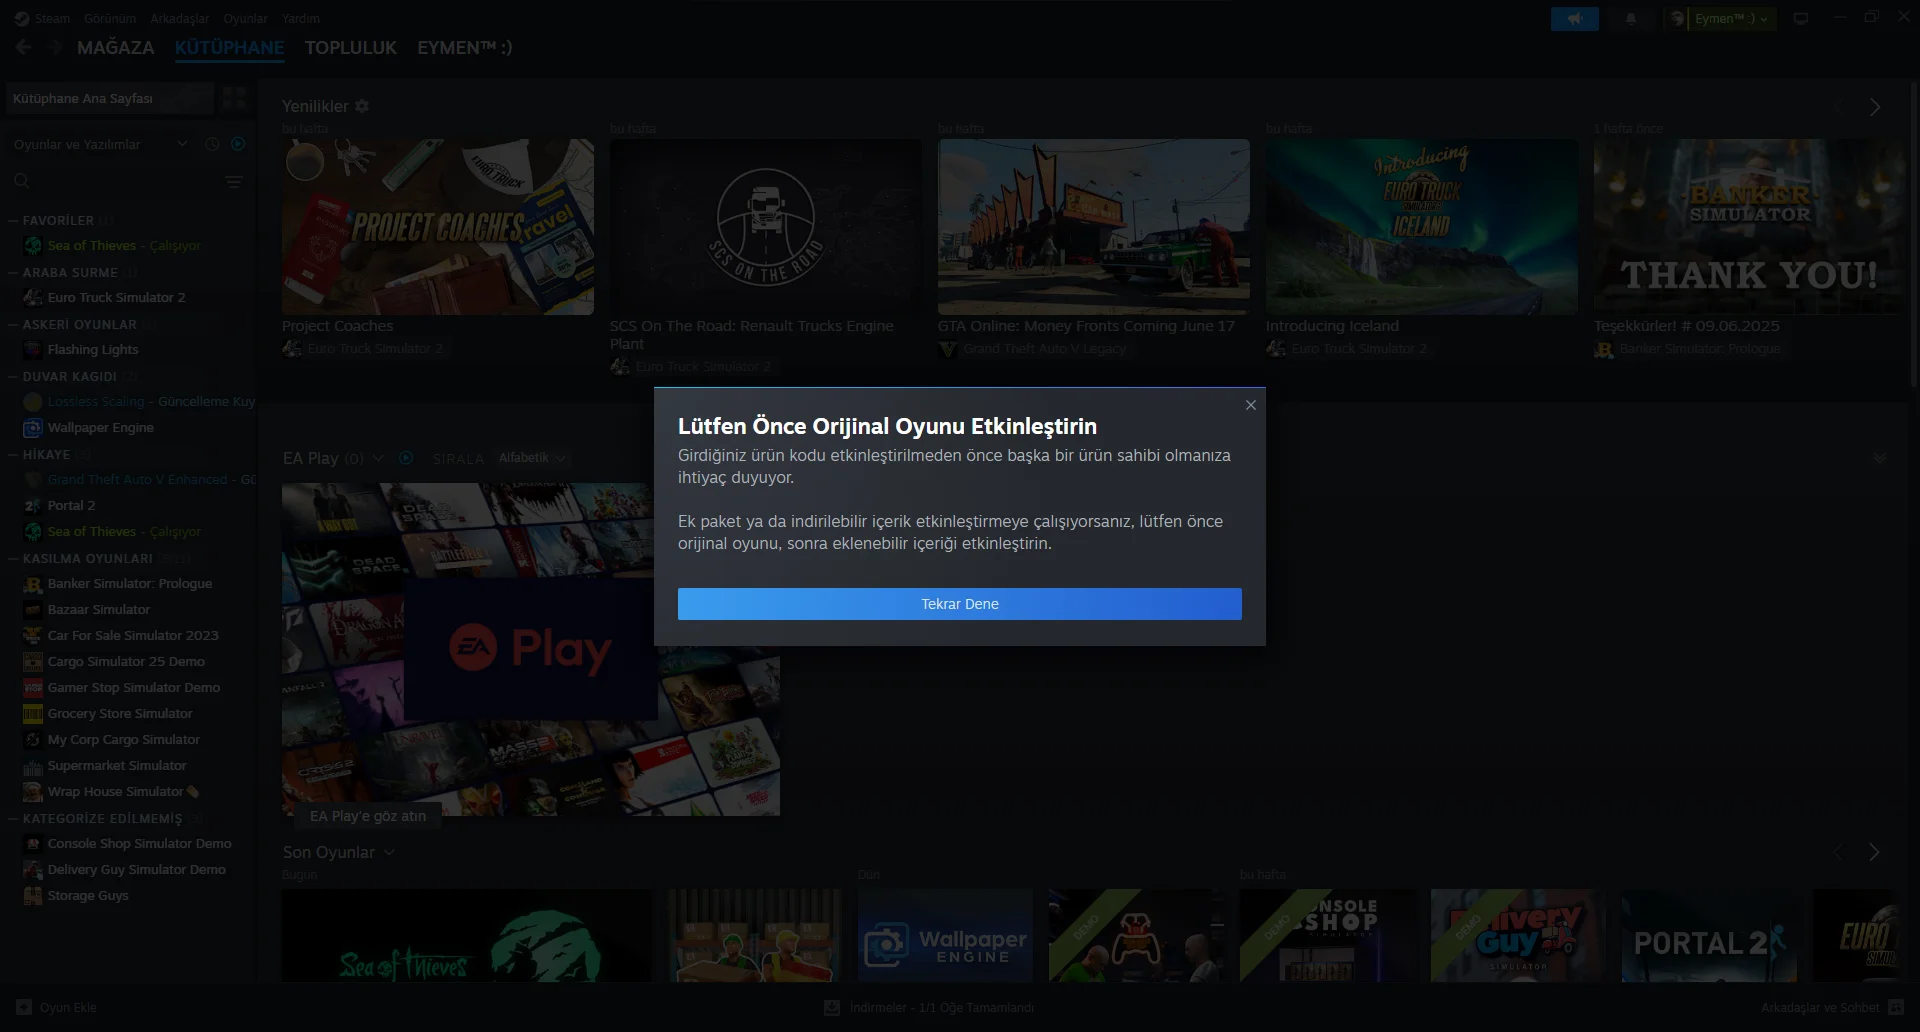Select the Sea of Thieves recent game tile
Viewport: 1920px width, 1032px height.
tap(466, 936)
